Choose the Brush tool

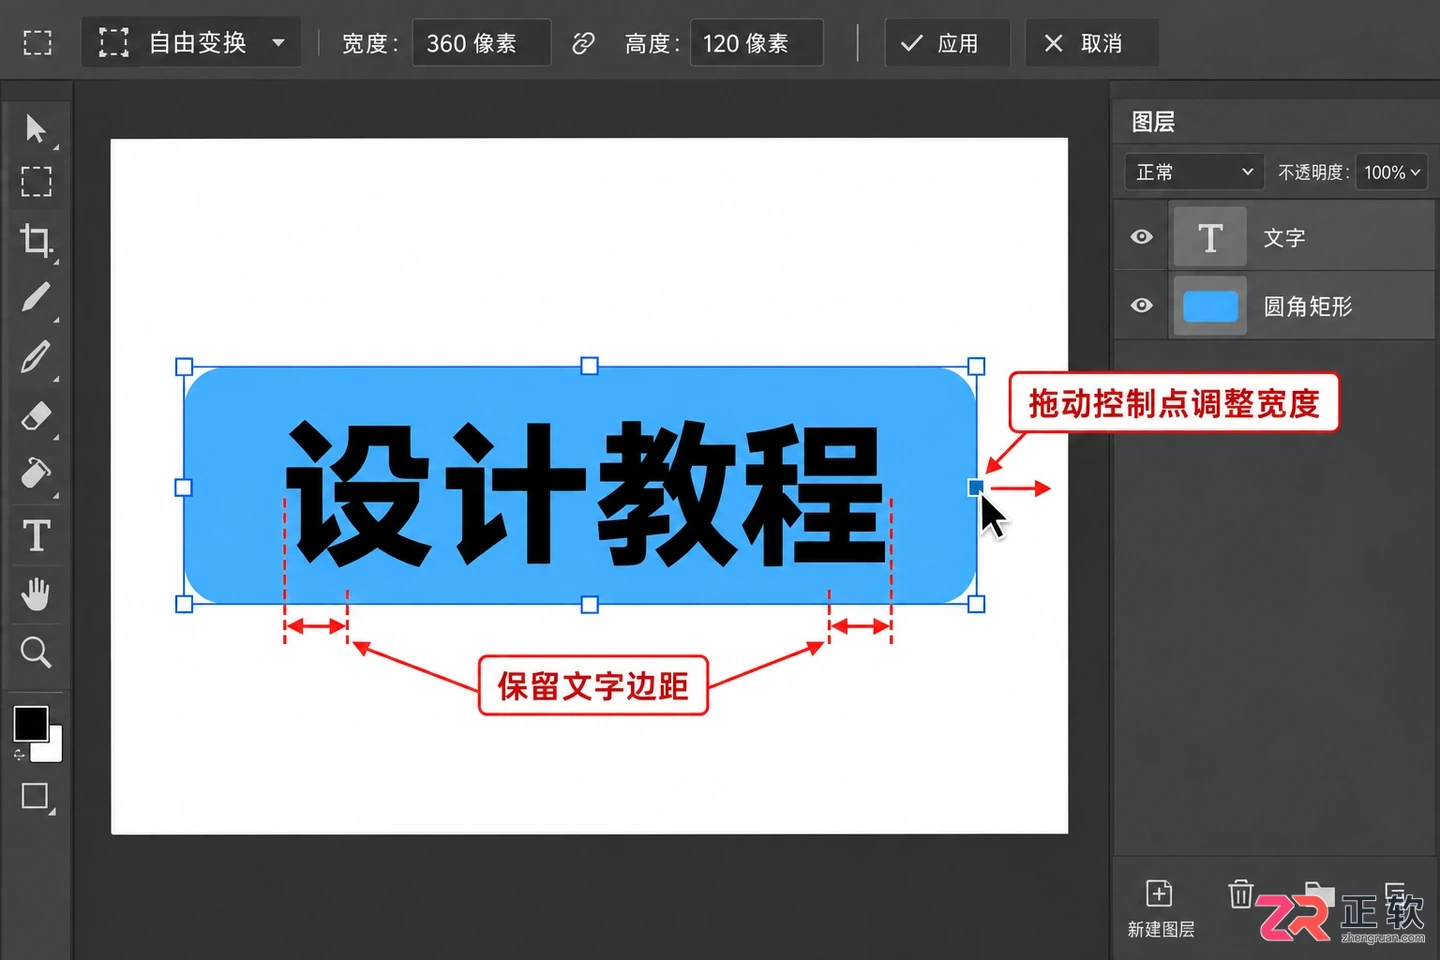point(36,298)
